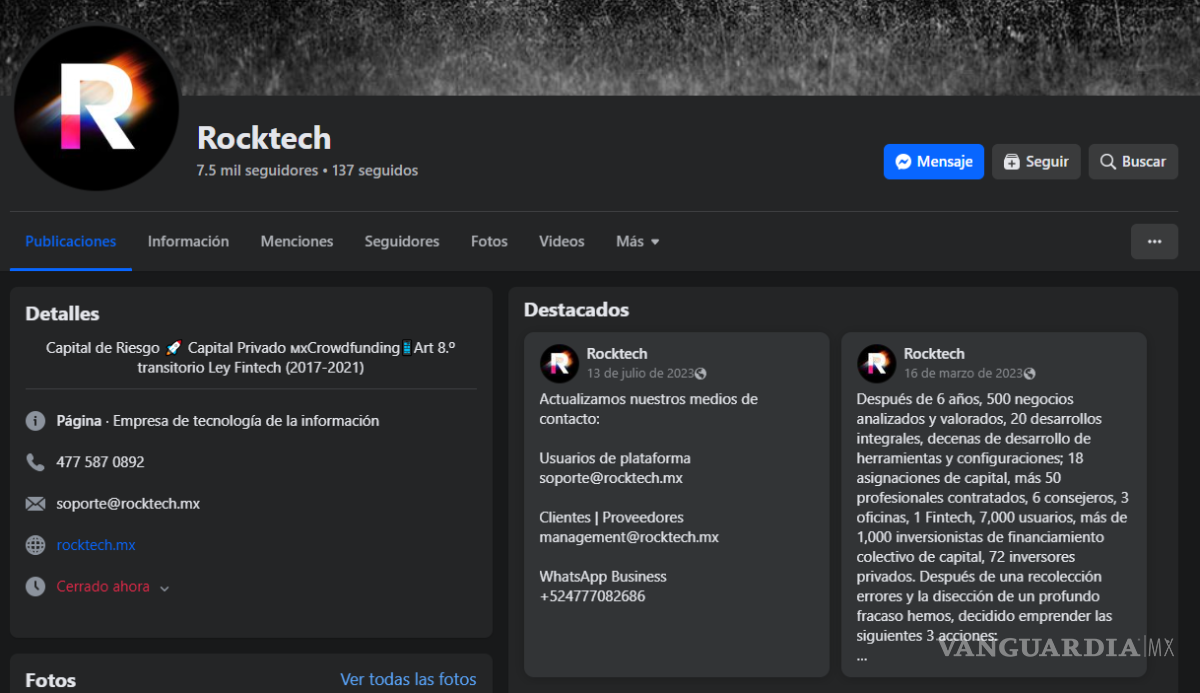Open the Rocktech name on the 16 de marzo post
Image resolution: width=1200 pixels, height=693 pixels.
click(934, 353)
